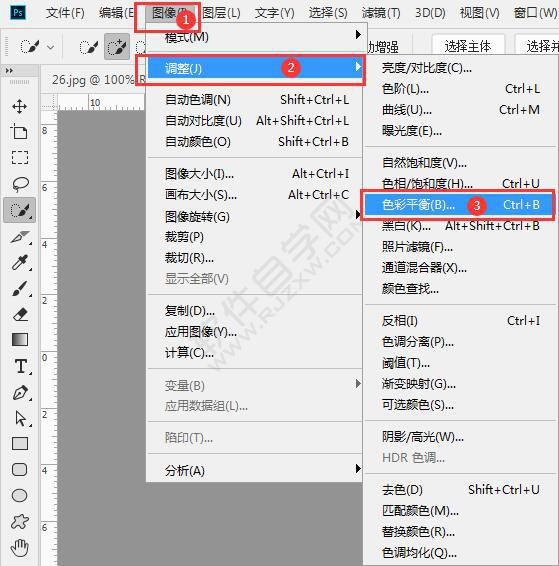559x566 pixels.
Task: Choose Add to Selection brush mode
Action: tap(117, 47)
